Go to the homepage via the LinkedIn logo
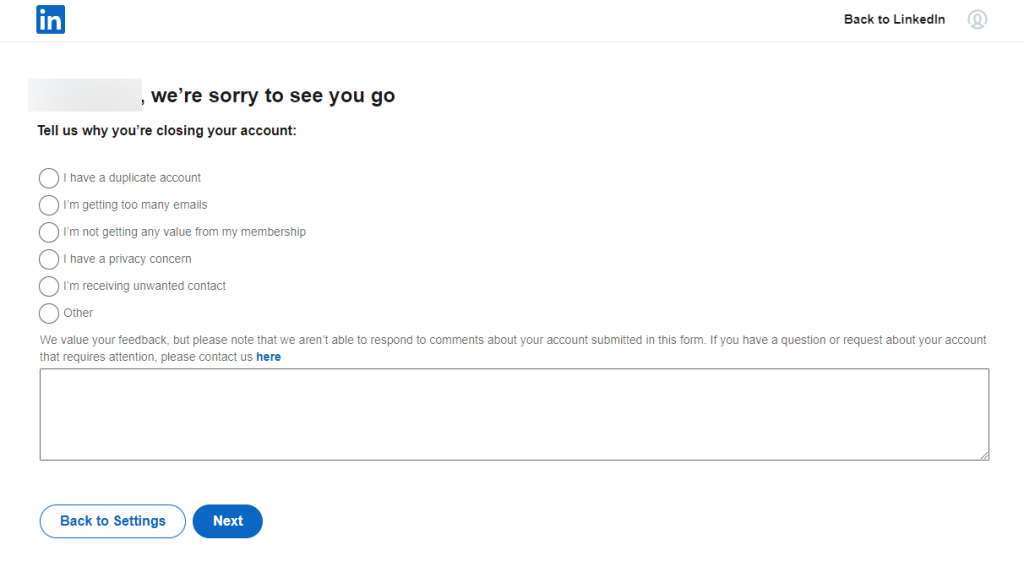1024x578 pixels. click(x=50, y=19)
